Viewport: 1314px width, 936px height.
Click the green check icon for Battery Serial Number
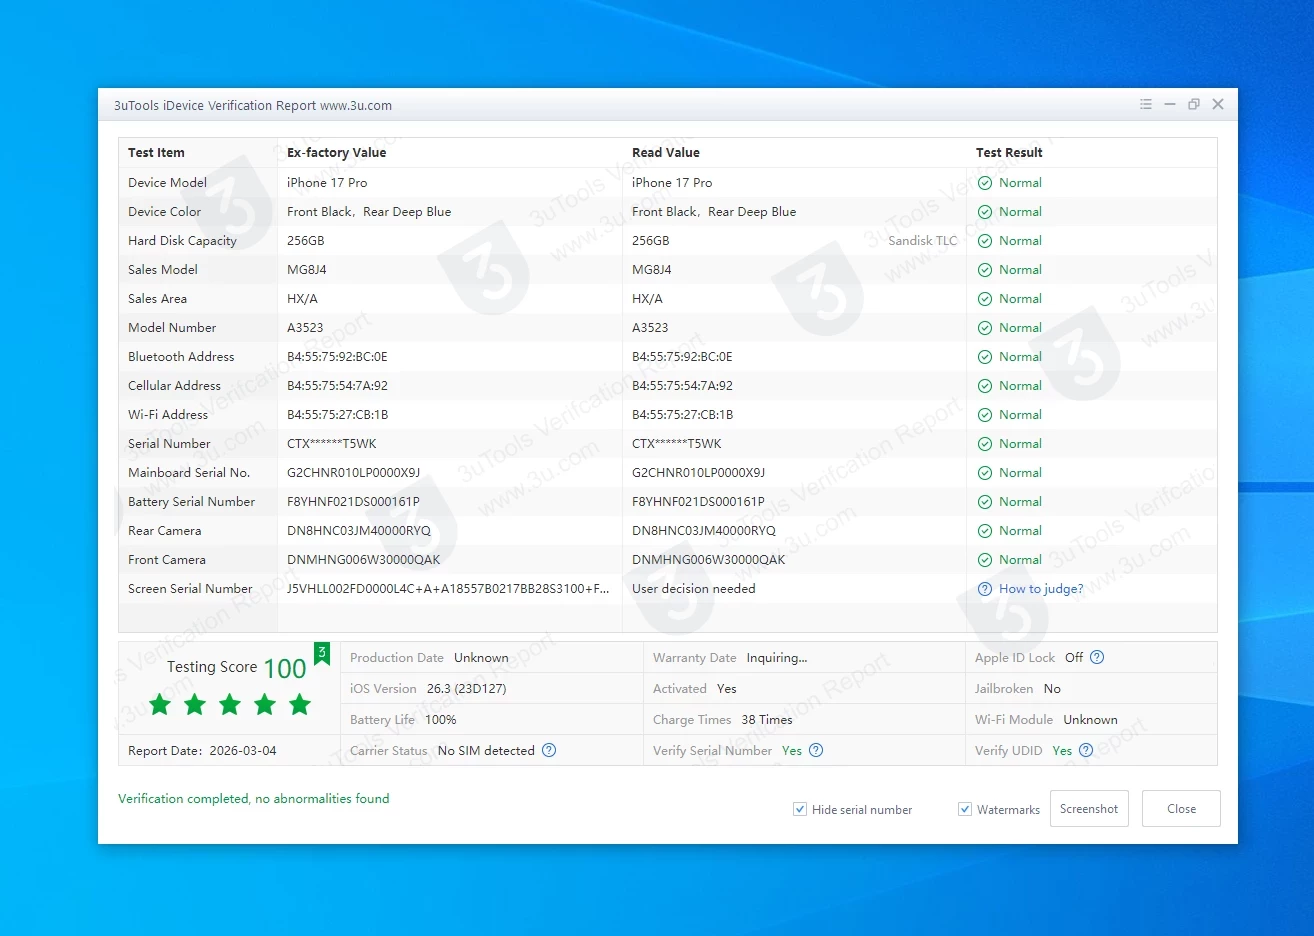985,502
